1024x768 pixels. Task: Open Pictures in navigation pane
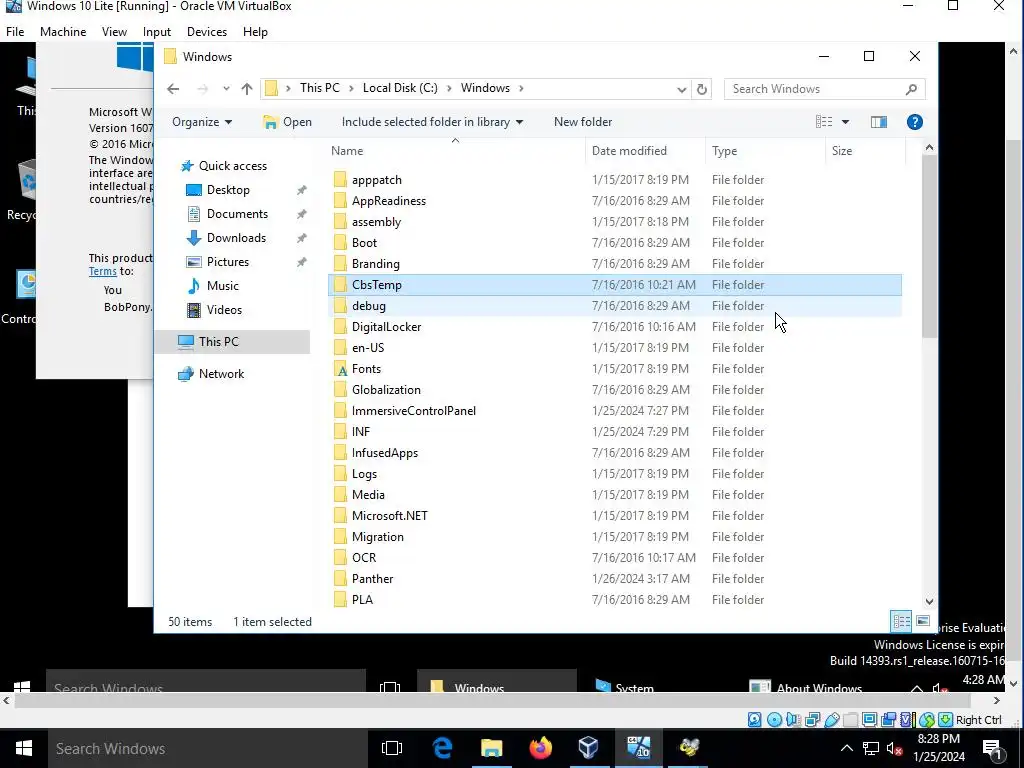click(x=227, y=262)
